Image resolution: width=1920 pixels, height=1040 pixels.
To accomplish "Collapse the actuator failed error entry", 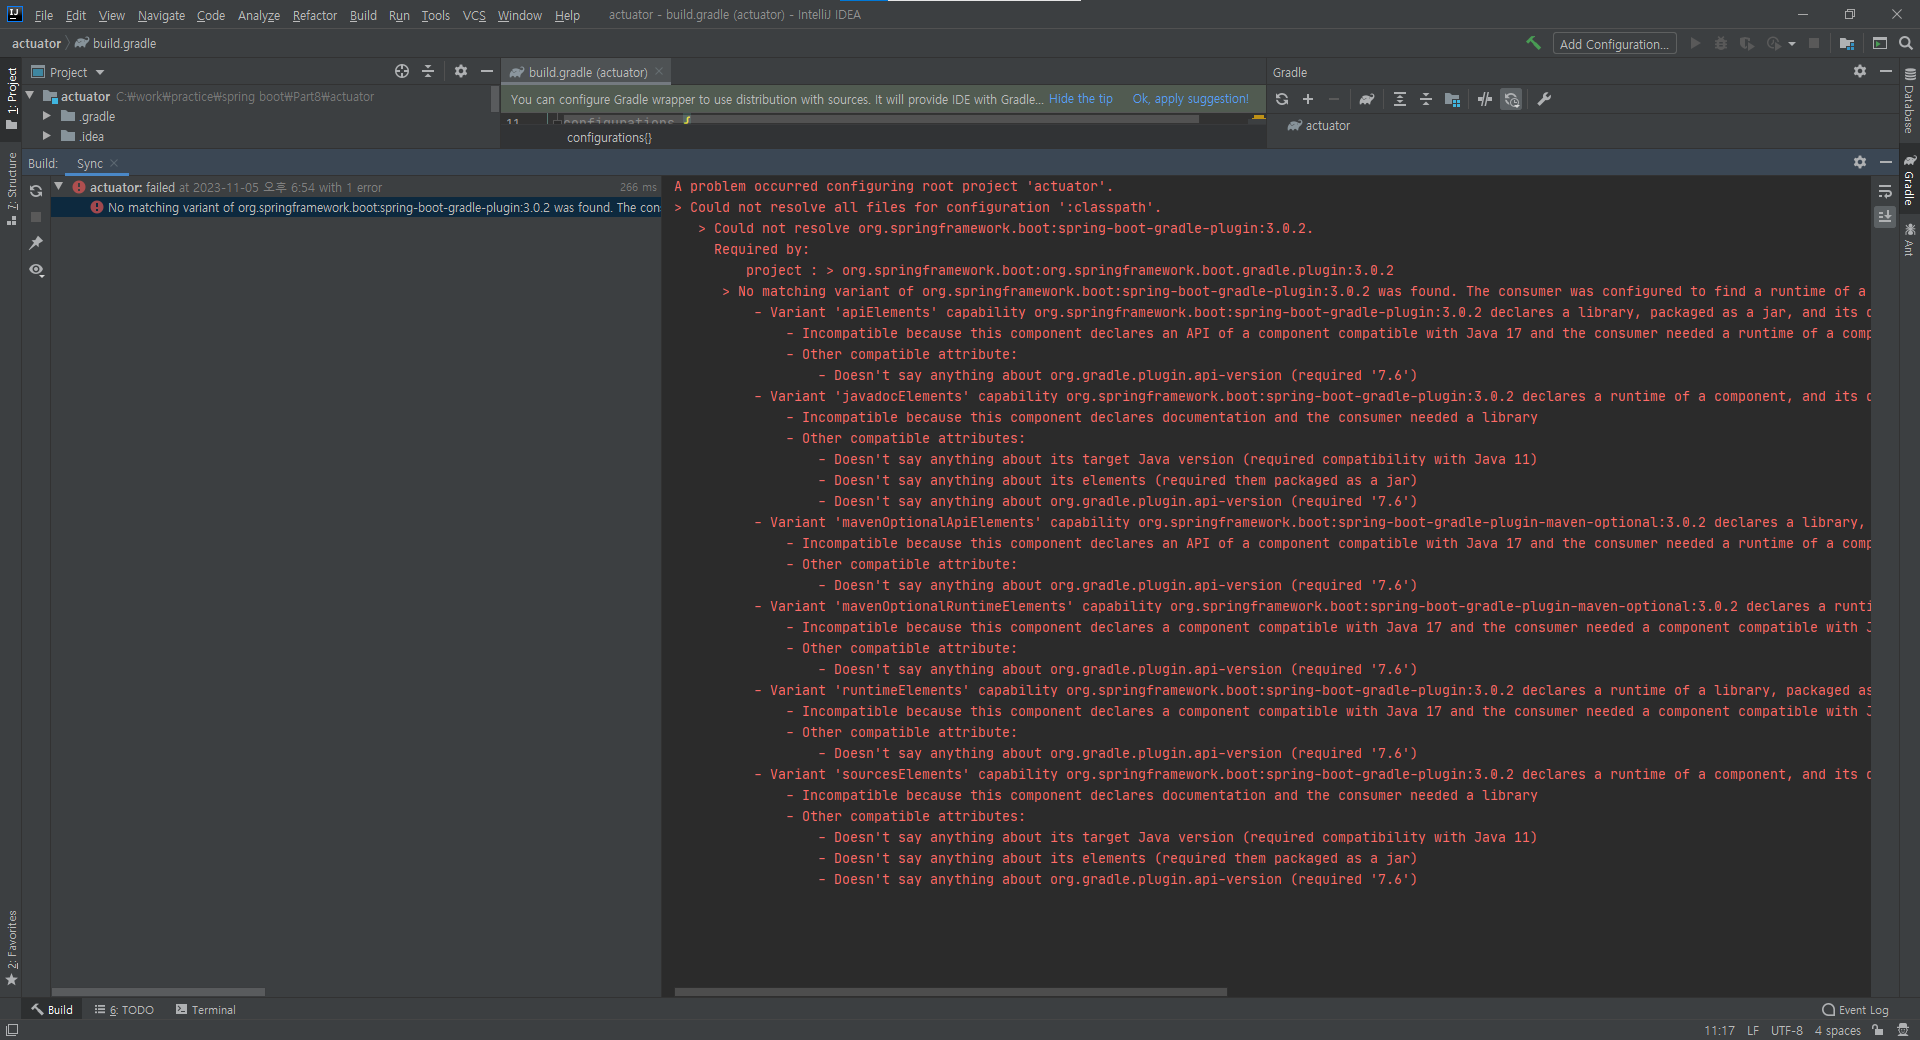I will [57, 187].
